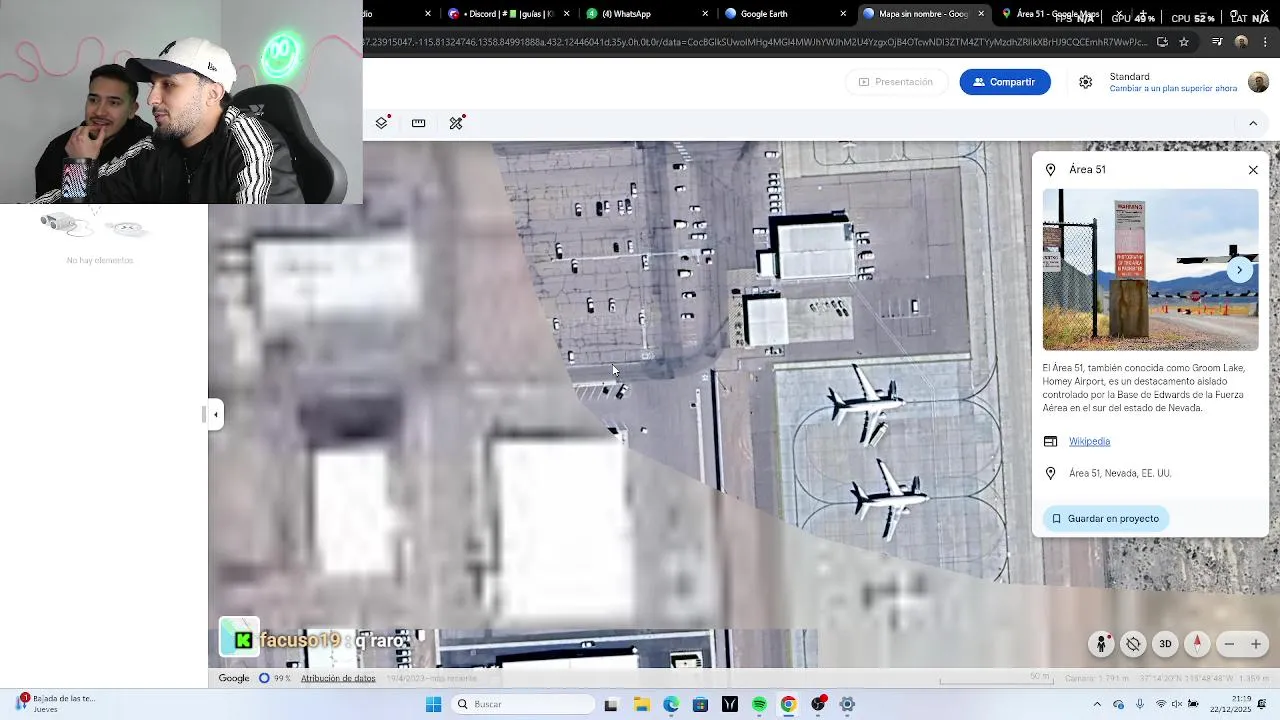Screen dimensions: 1280x720
Task: Zoom out with the minus button
Action: click(x=1230, y=644)
